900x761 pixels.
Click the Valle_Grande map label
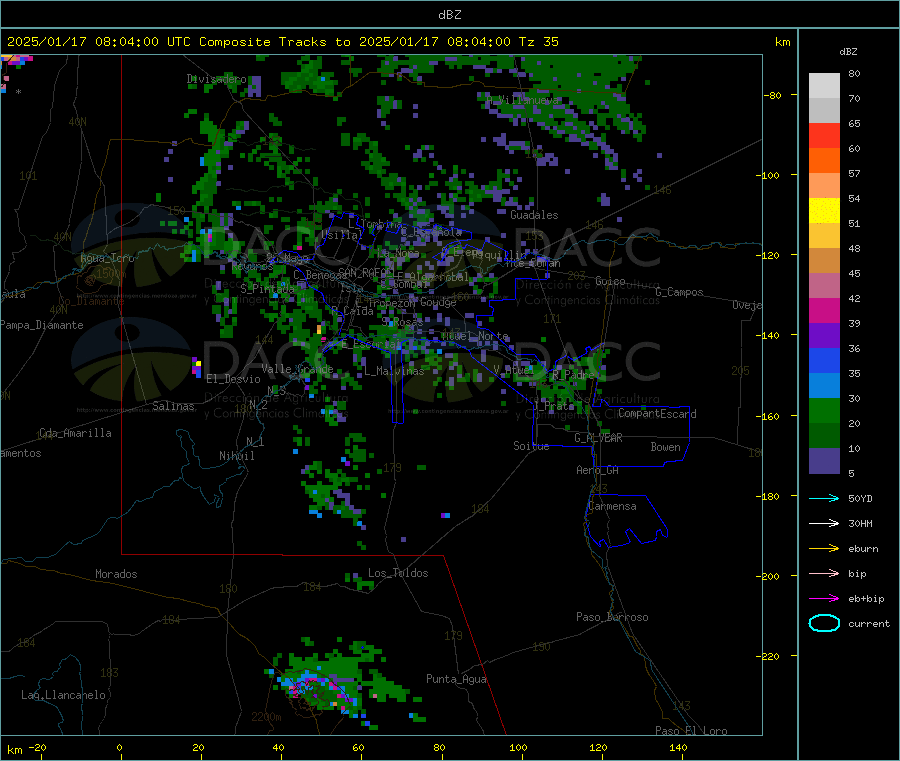[297, 369]
